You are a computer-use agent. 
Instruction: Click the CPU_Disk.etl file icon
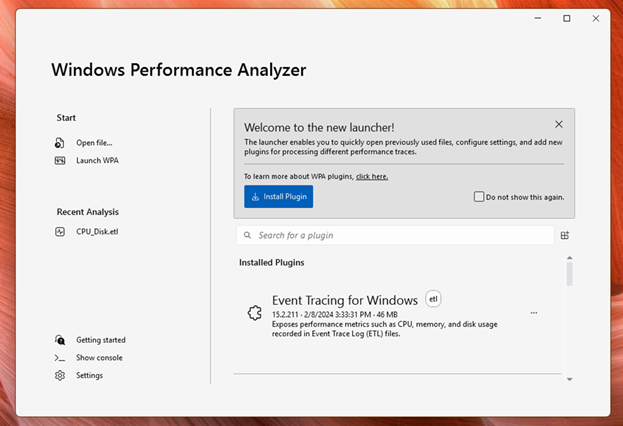pos(60,232)
